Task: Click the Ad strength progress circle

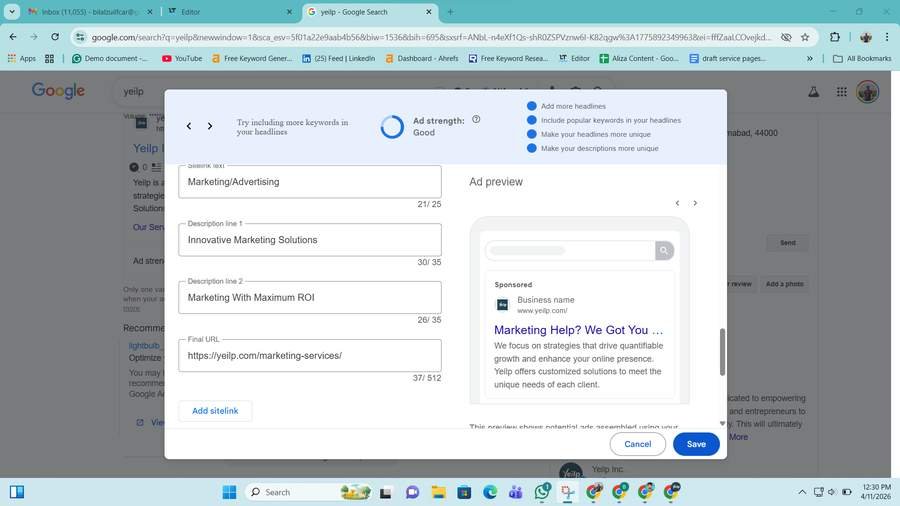Action: click(393, 127)
